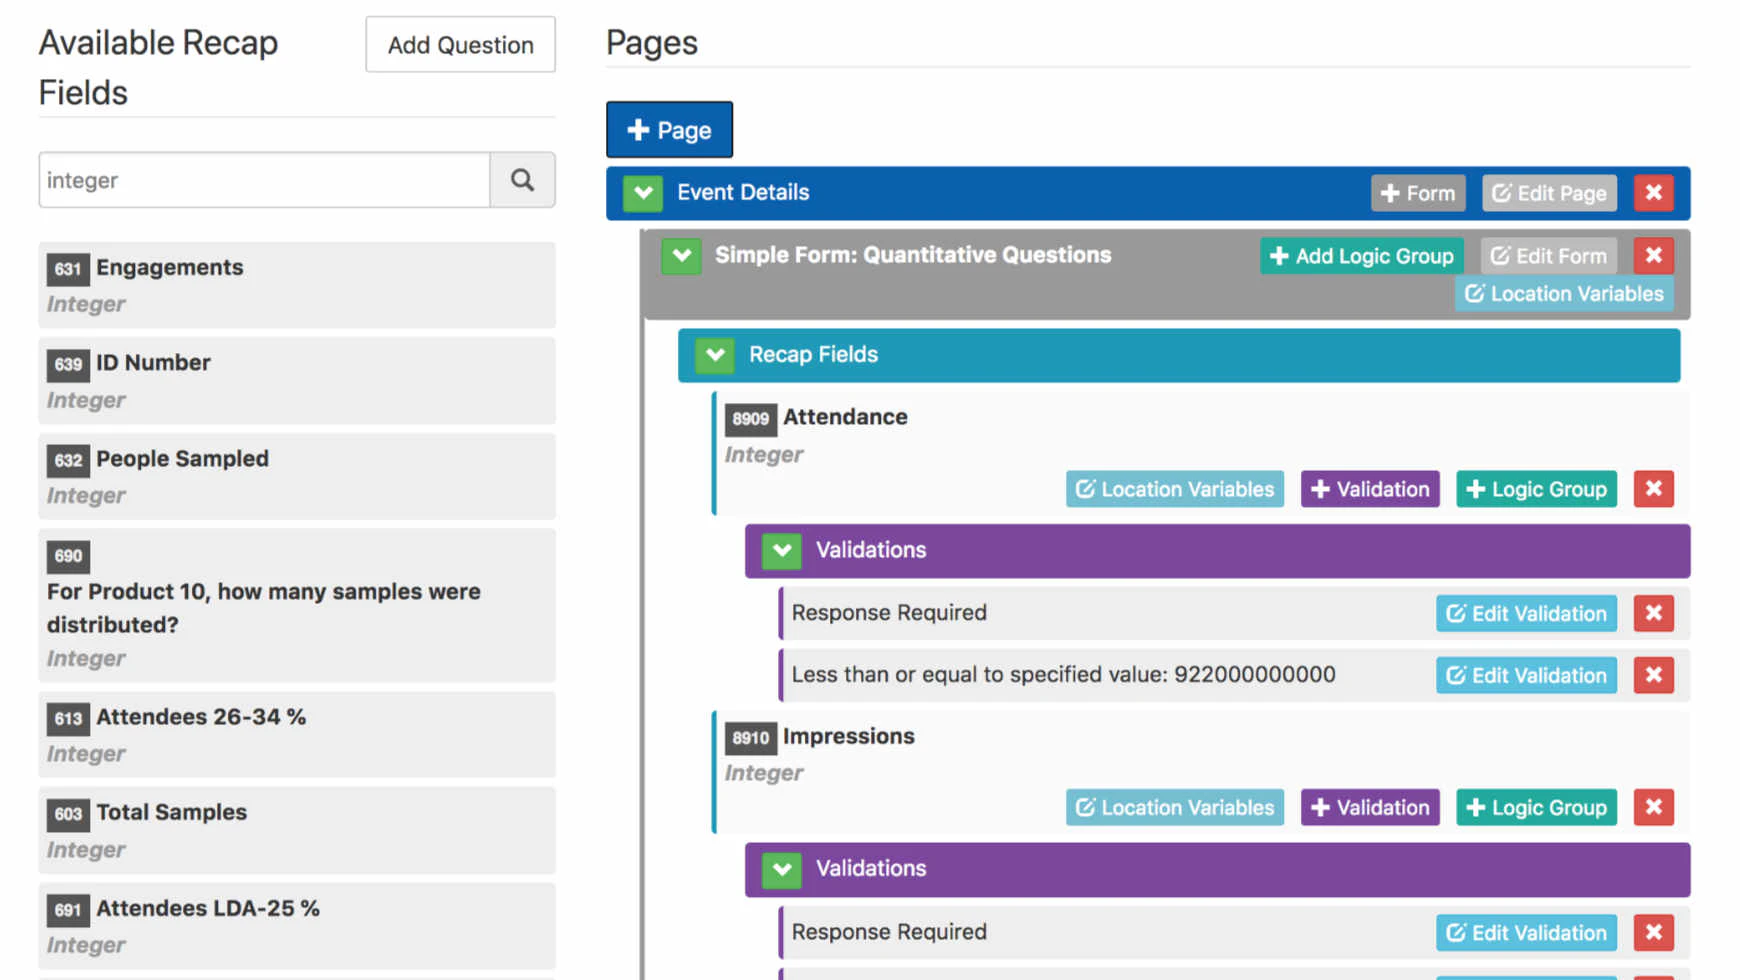1740x980 pixels.
Task: Delete the Attendance recap field
Action: (1653, 489)
